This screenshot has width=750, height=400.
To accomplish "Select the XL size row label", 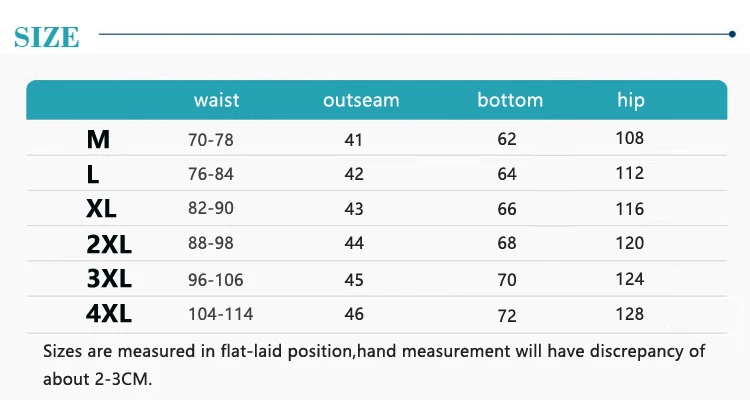I will pyautogui.click(x=101, y=209).
